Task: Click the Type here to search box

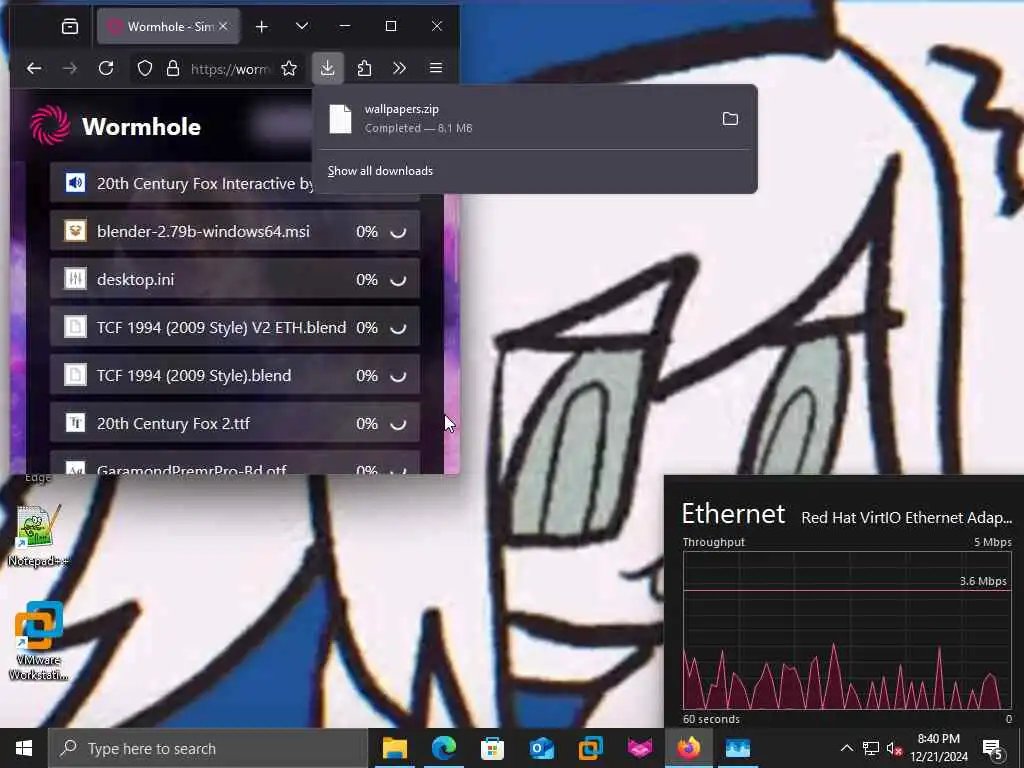Action: (208, 748)
